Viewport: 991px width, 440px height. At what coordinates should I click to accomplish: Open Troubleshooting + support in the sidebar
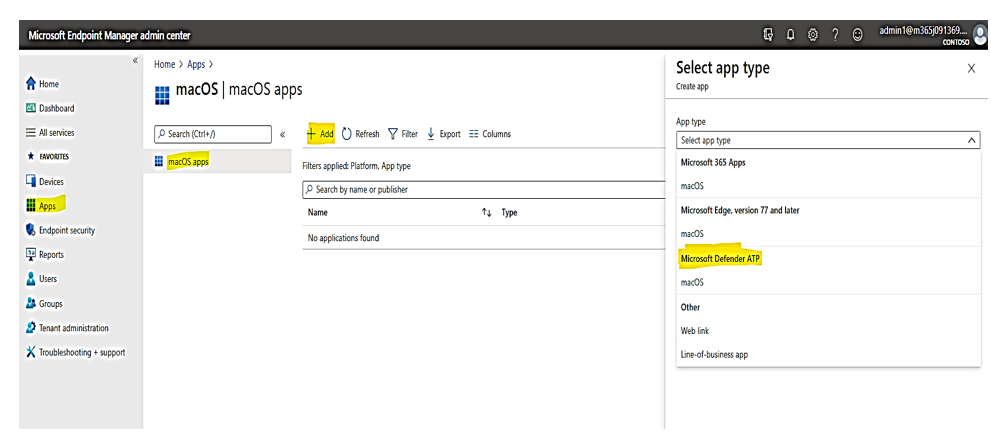click(x=75, y=352)
